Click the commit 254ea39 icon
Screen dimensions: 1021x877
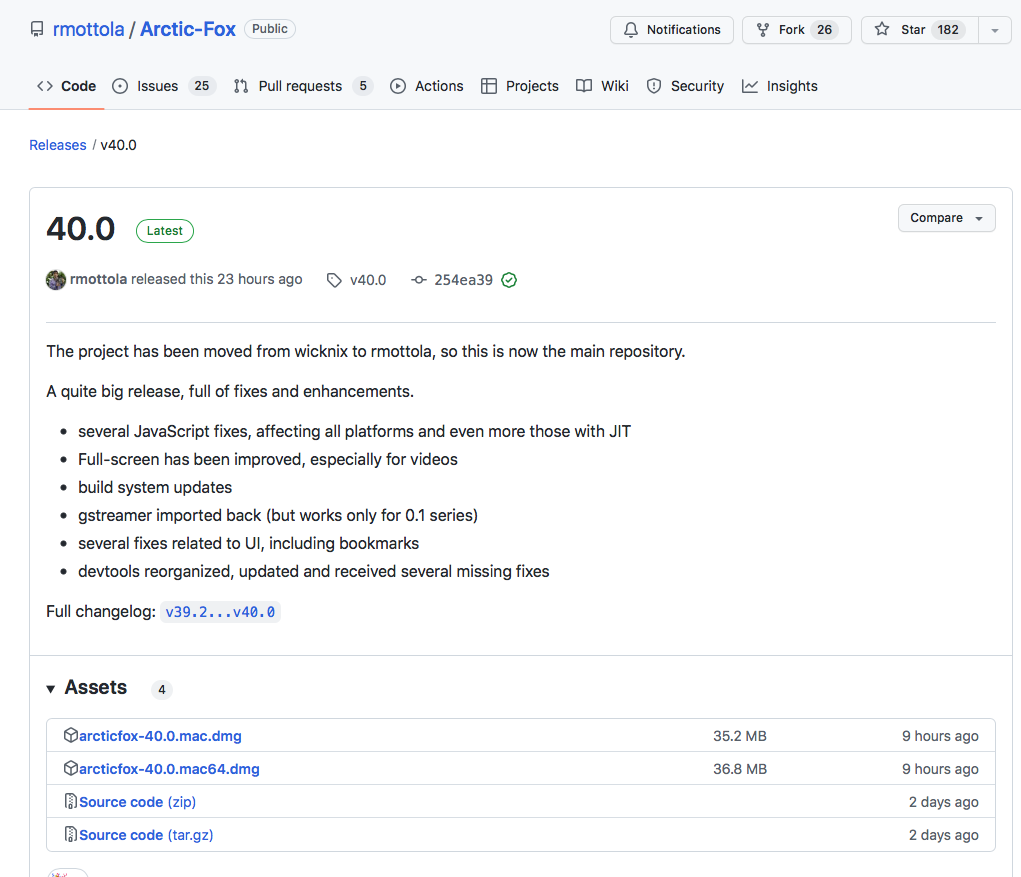click(x=419, y=281)
